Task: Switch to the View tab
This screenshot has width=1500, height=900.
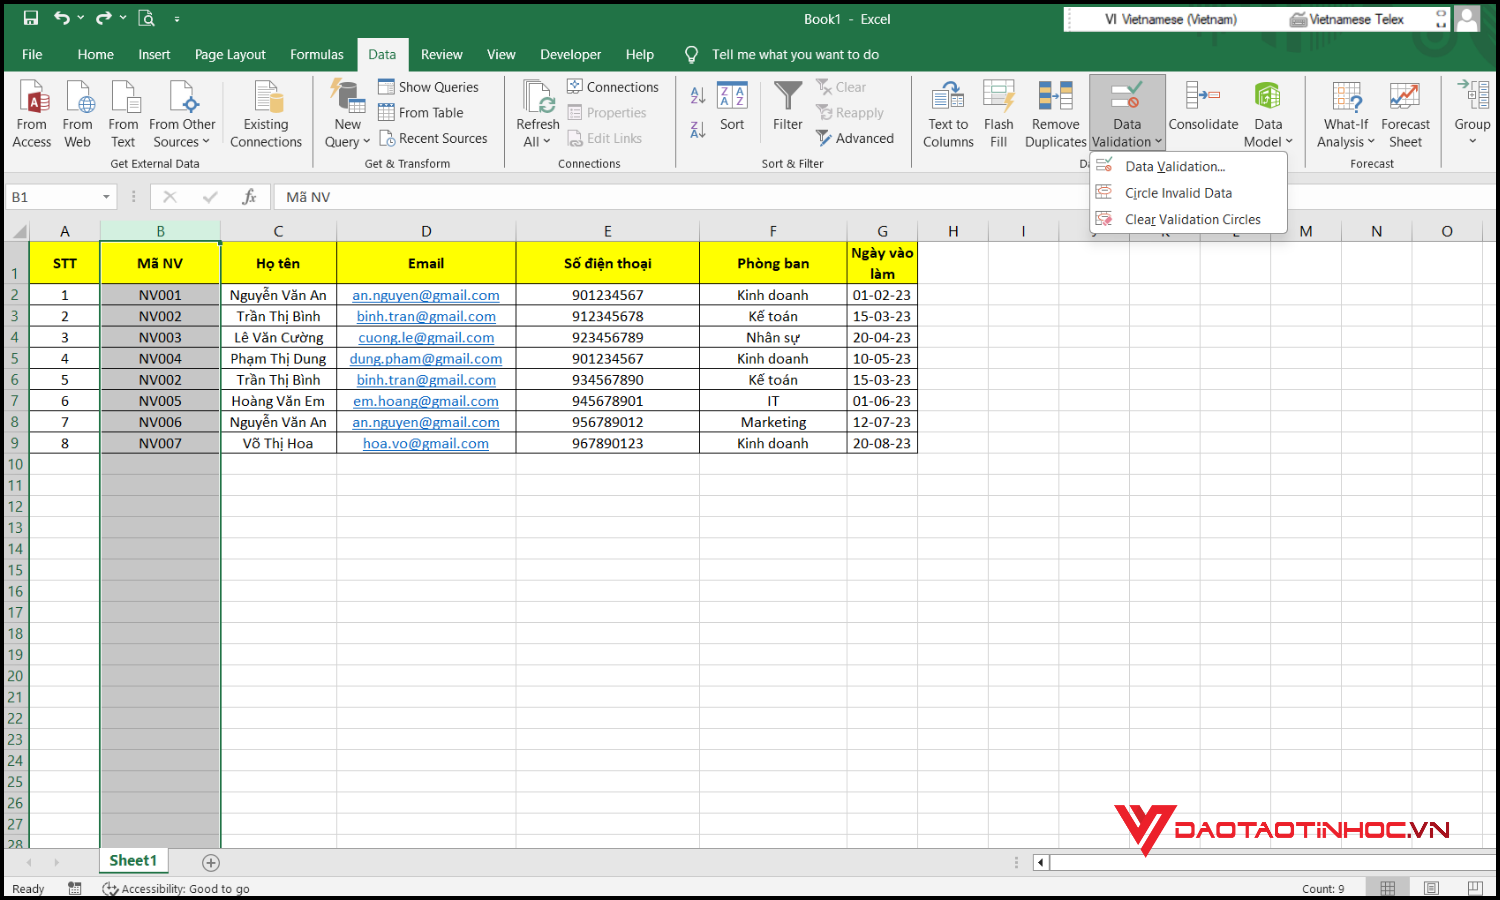Action: coord(501,55)
